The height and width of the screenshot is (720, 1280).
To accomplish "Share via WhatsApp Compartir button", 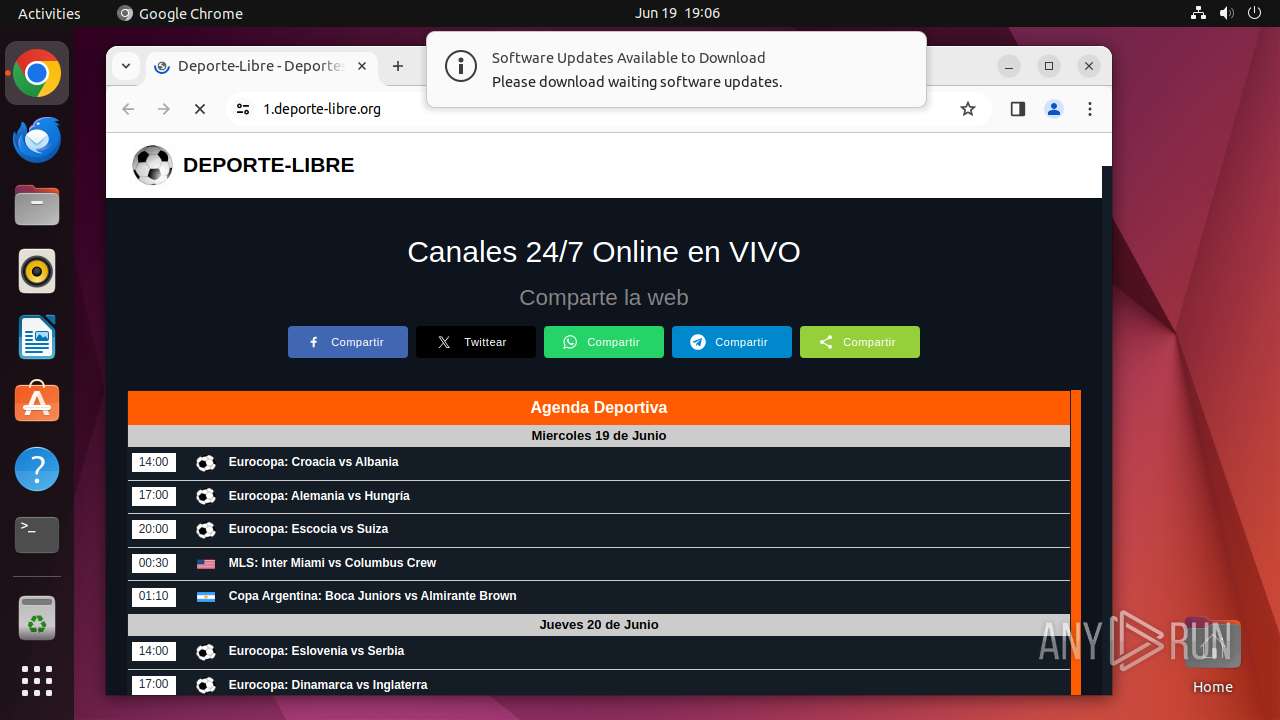I will tap(604, 342).
